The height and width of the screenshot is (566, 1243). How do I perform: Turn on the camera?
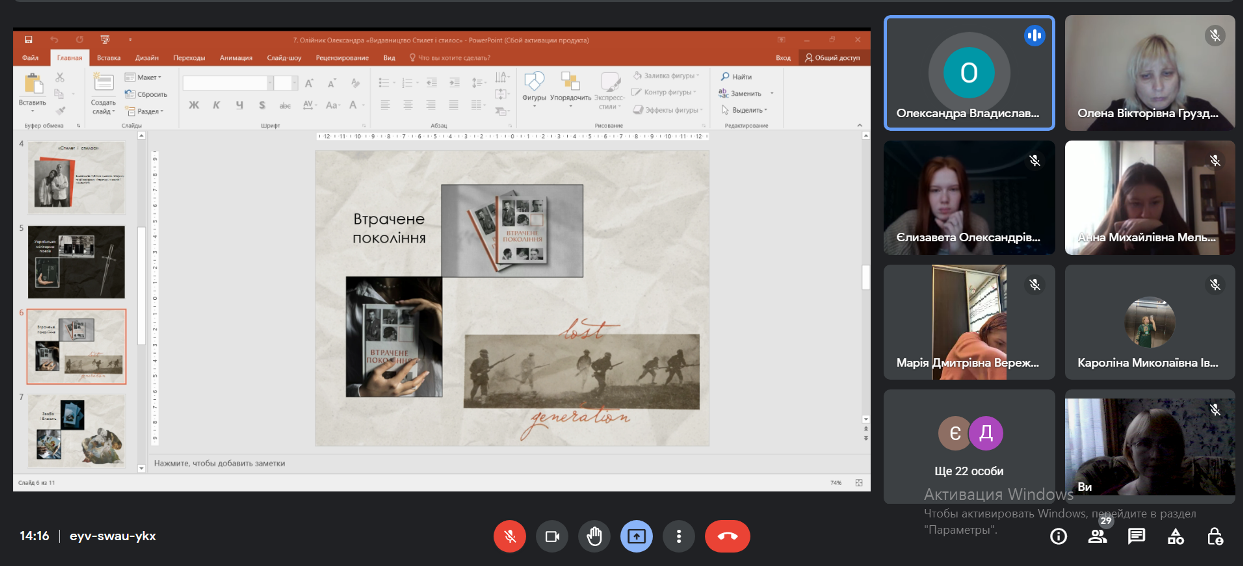(551, 536)
